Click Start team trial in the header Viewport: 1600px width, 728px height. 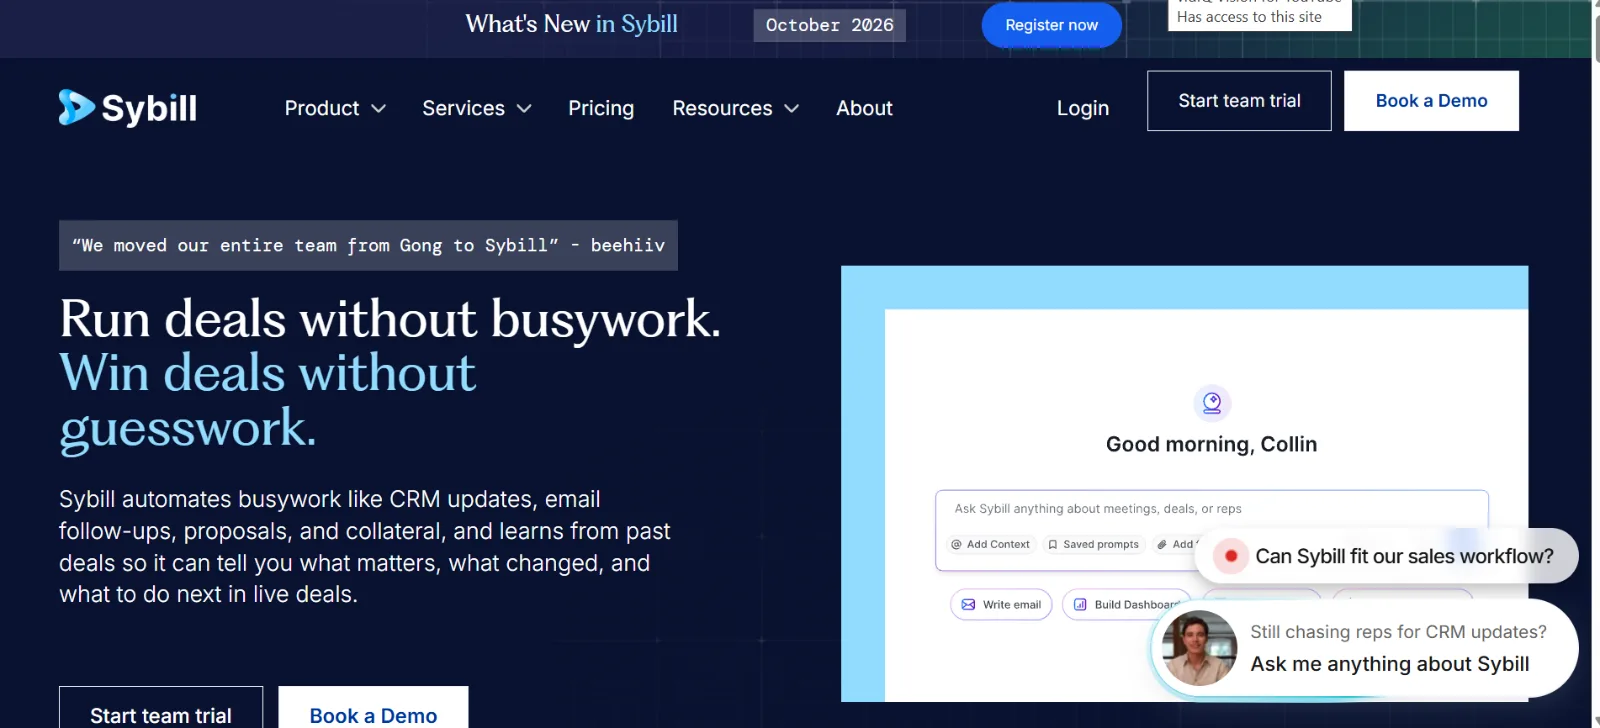click(x=1239, y=100)
